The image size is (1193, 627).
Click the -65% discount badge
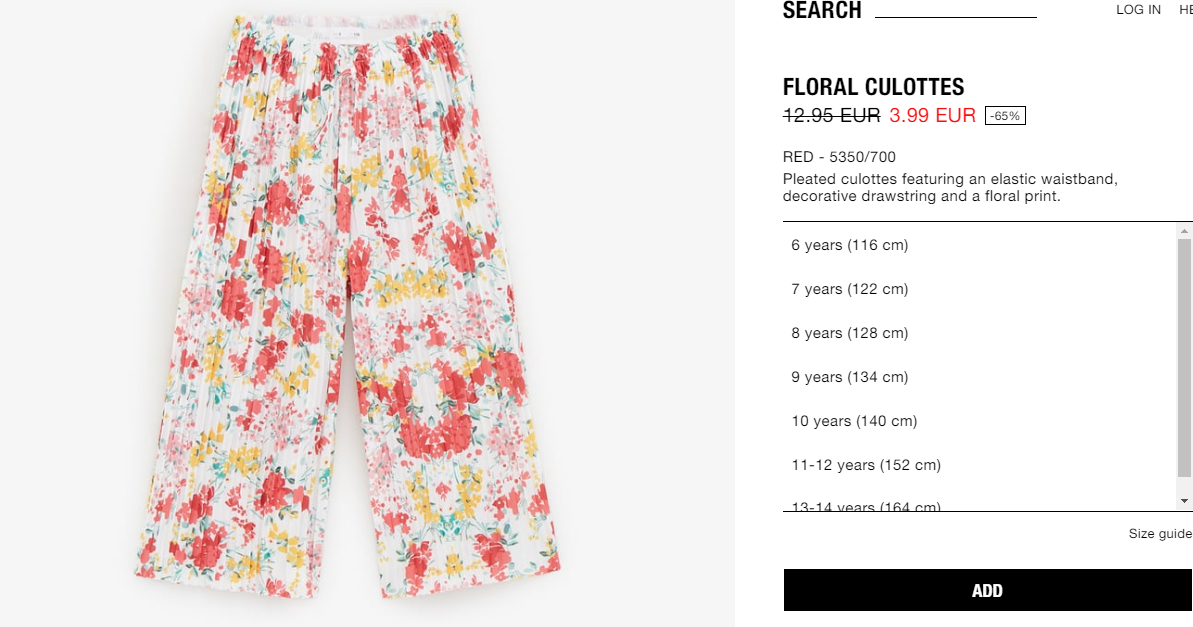point(1005,116)
